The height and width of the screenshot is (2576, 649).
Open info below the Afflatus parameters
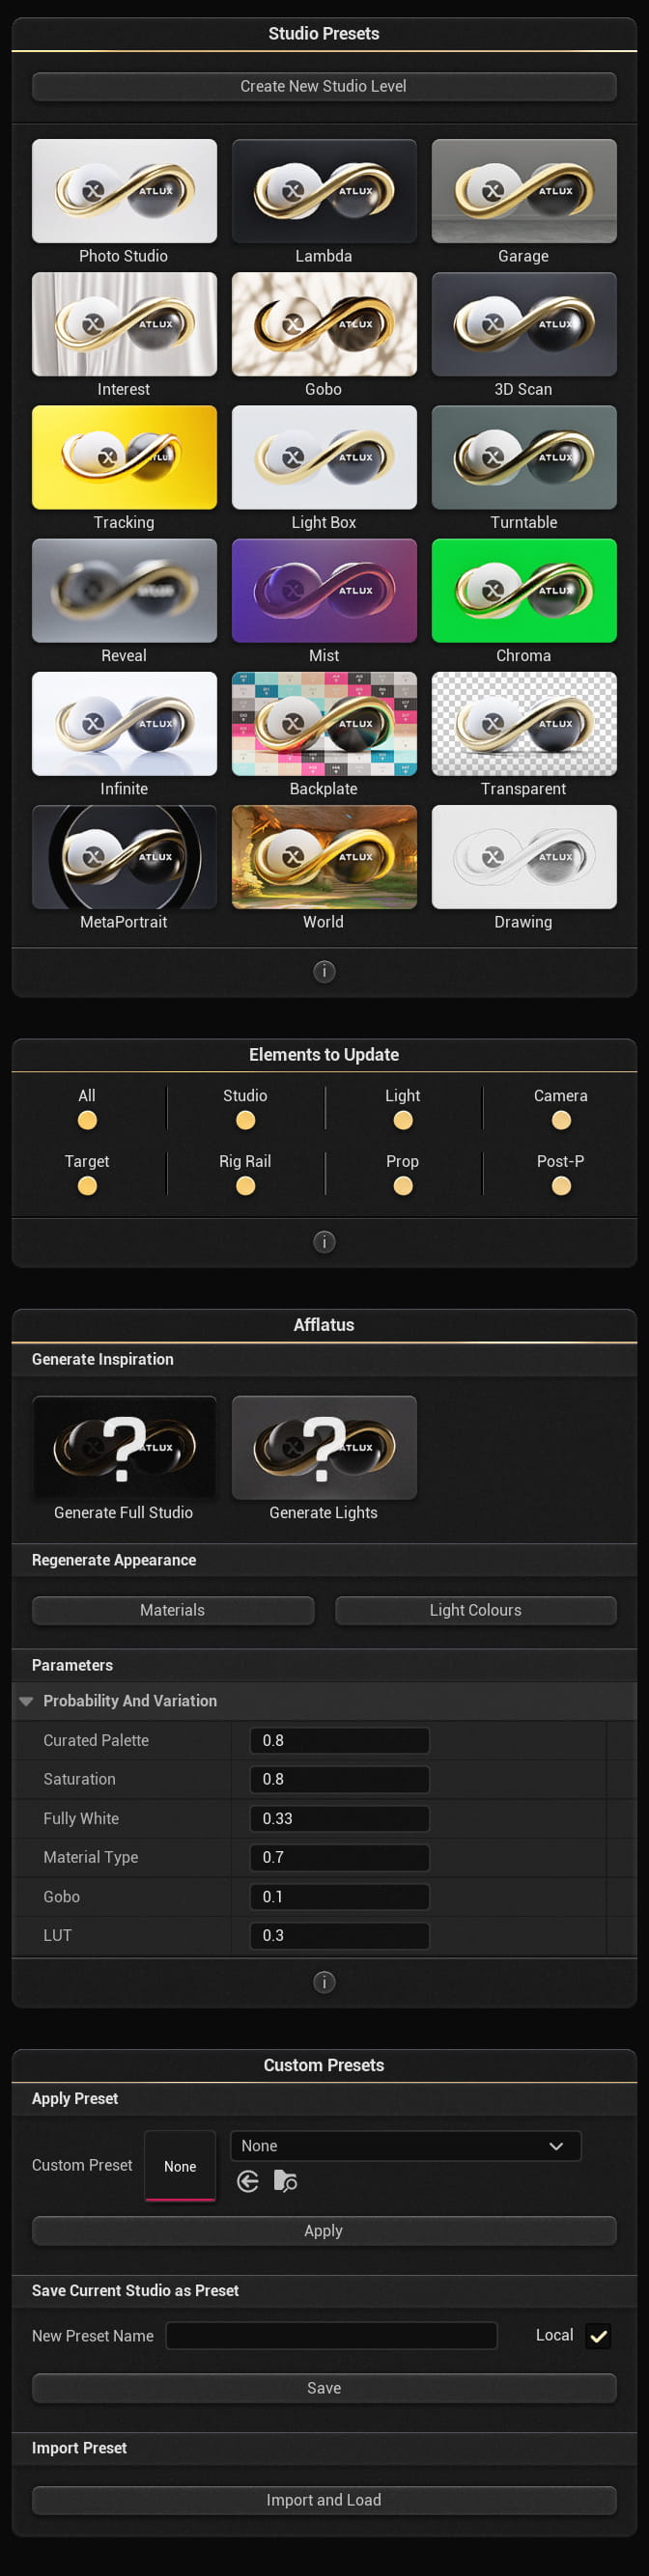coord(324,1982)
